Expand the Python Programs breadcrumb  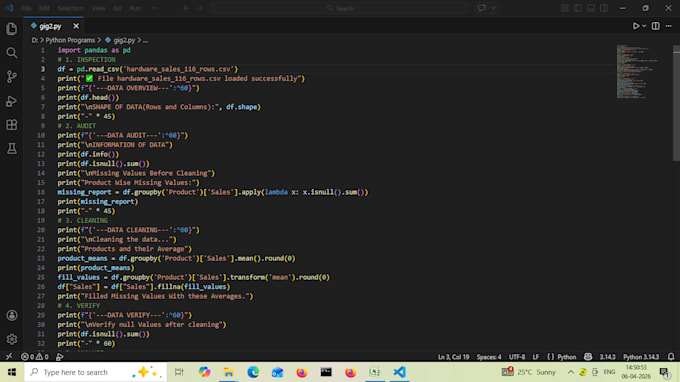point(70,40)
